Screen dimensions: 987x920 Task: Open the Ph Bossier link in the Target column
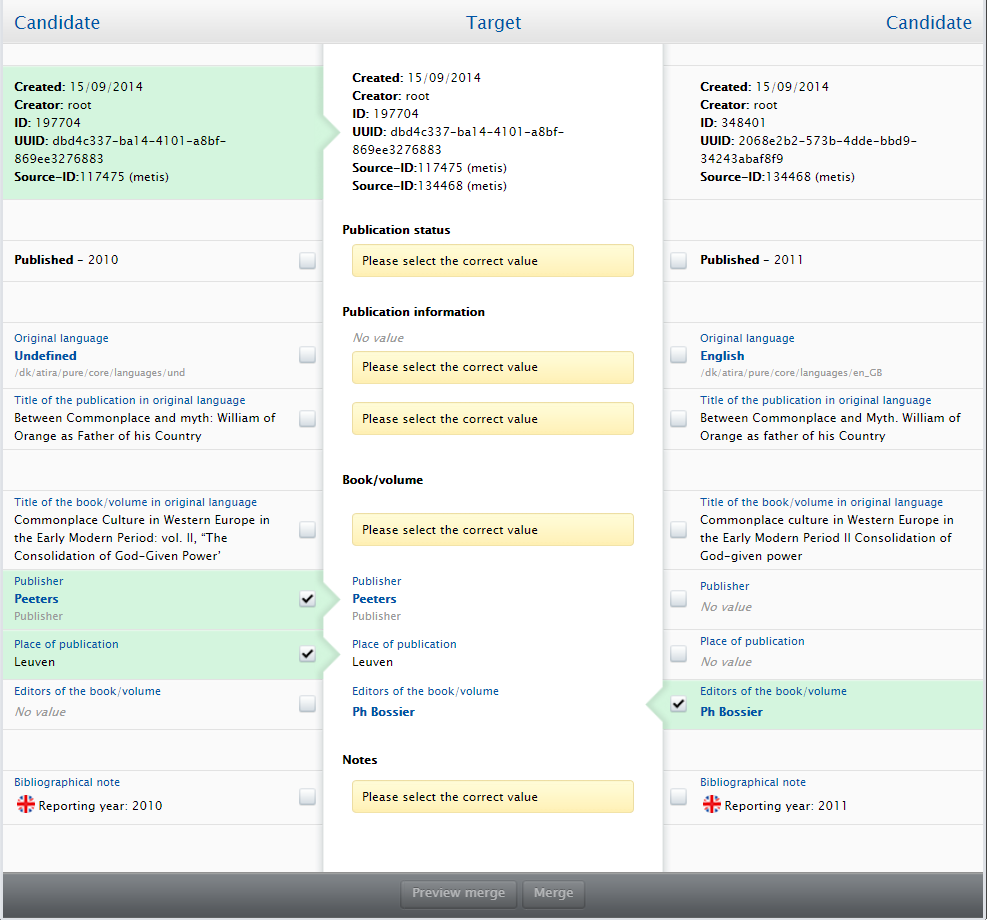coord(383,712)
